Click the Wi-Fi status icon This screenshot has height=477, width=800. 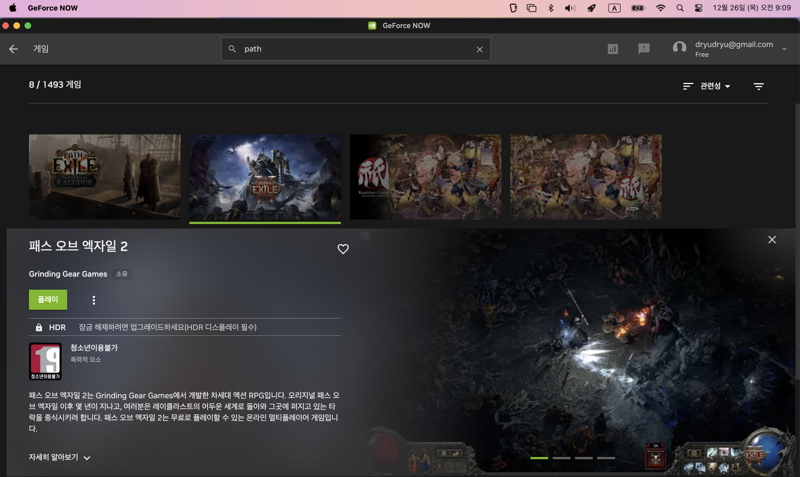(660, 8)
